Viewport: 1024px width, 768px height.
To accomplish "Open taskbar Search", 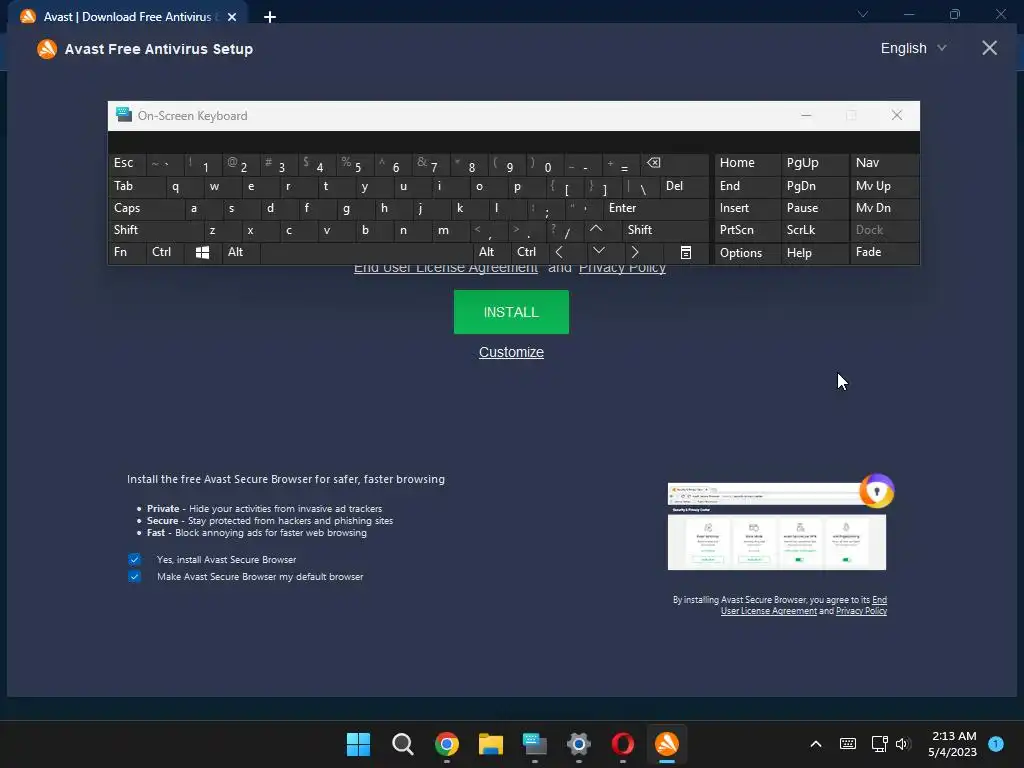I will click(402, 744).
